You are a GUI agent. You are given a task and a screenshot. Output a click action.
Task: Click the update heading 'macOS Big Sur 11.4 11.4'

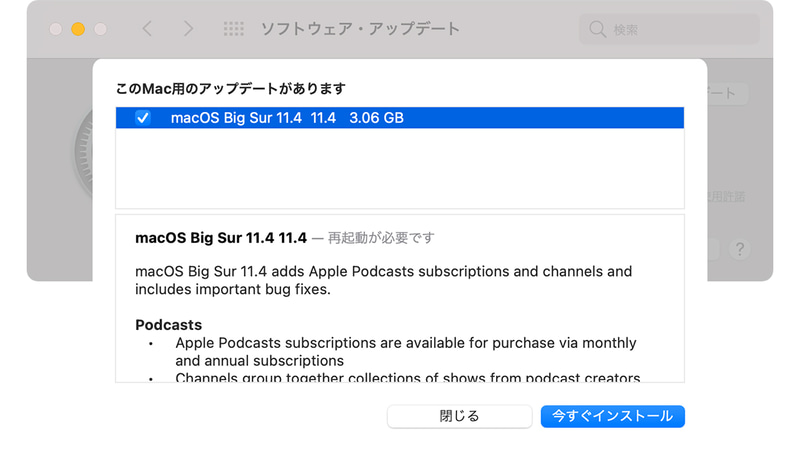pos(221,238)
